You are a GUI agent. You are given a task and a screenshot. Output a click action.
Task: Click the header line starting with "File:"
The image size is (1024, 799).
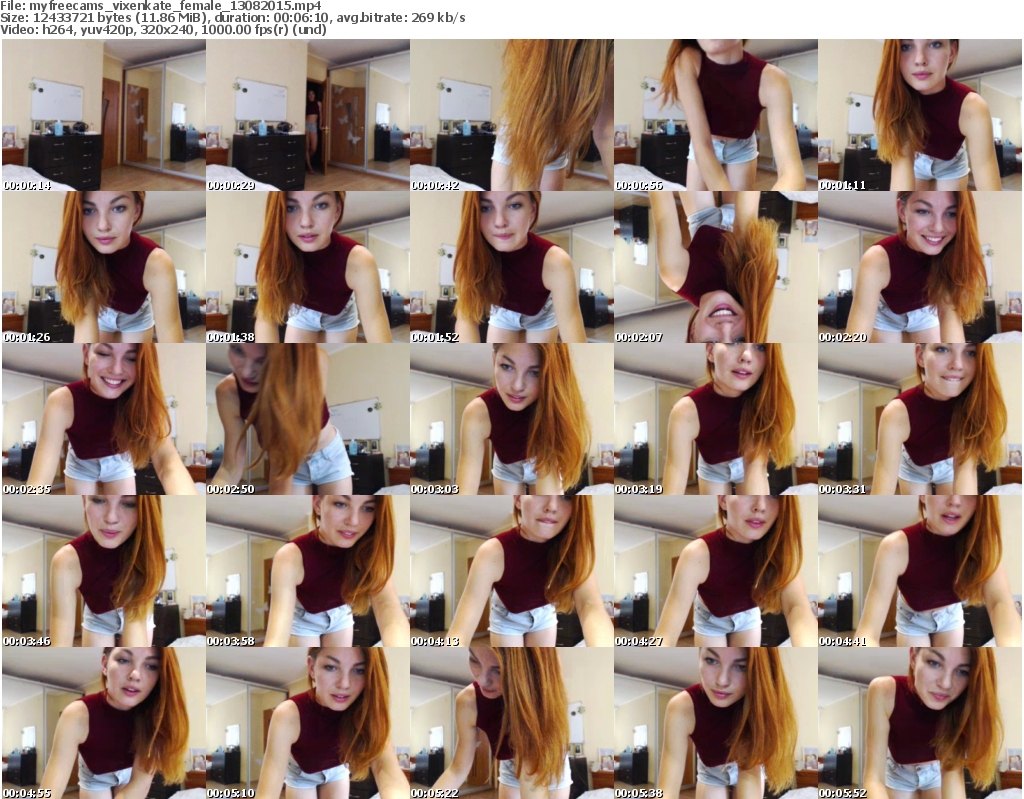click(x=161, y=6)
